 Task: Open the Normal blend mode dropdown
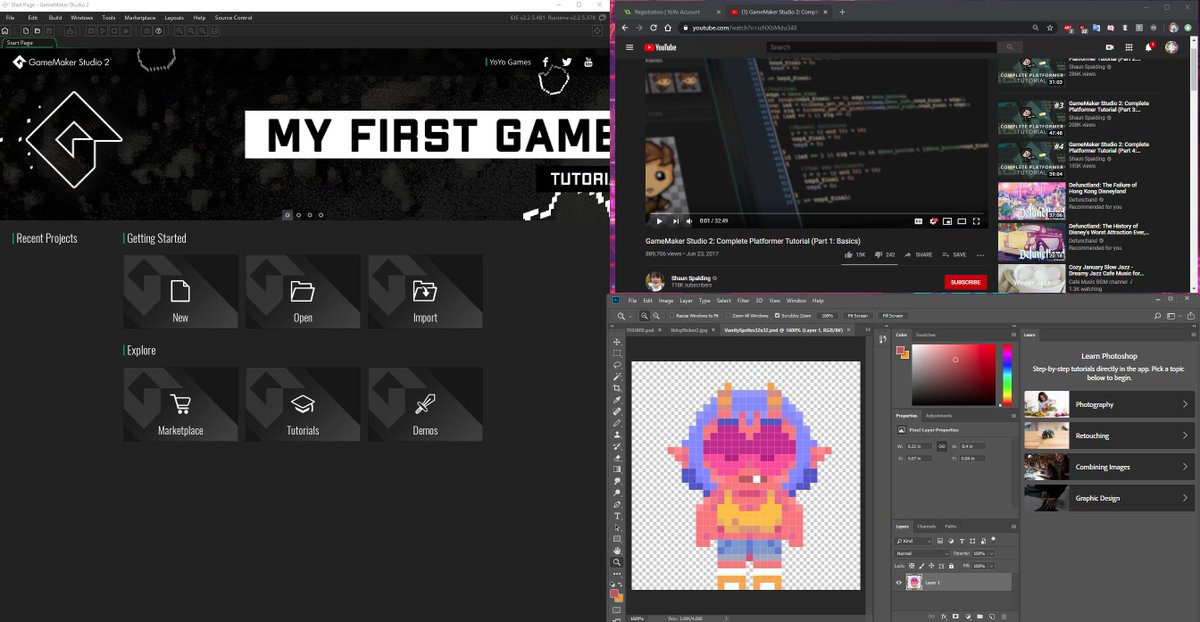click(922, 554)
